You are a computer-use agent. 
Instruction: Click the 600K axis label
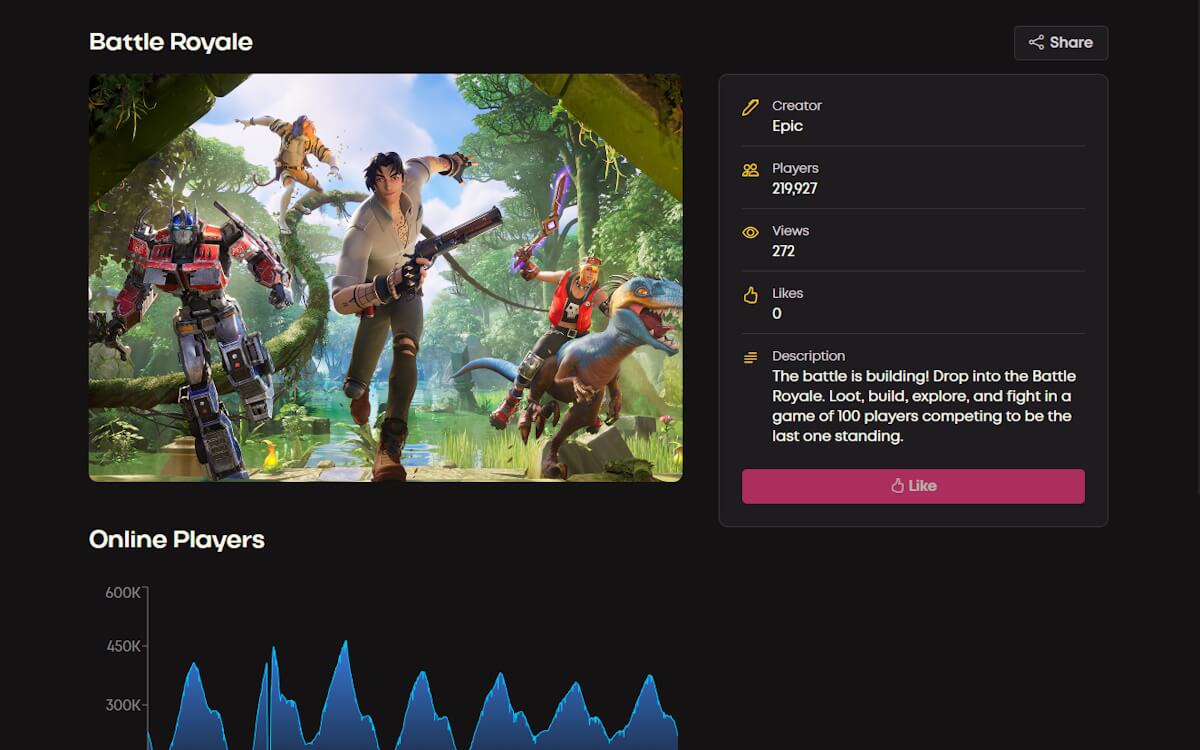coord(123,593)
